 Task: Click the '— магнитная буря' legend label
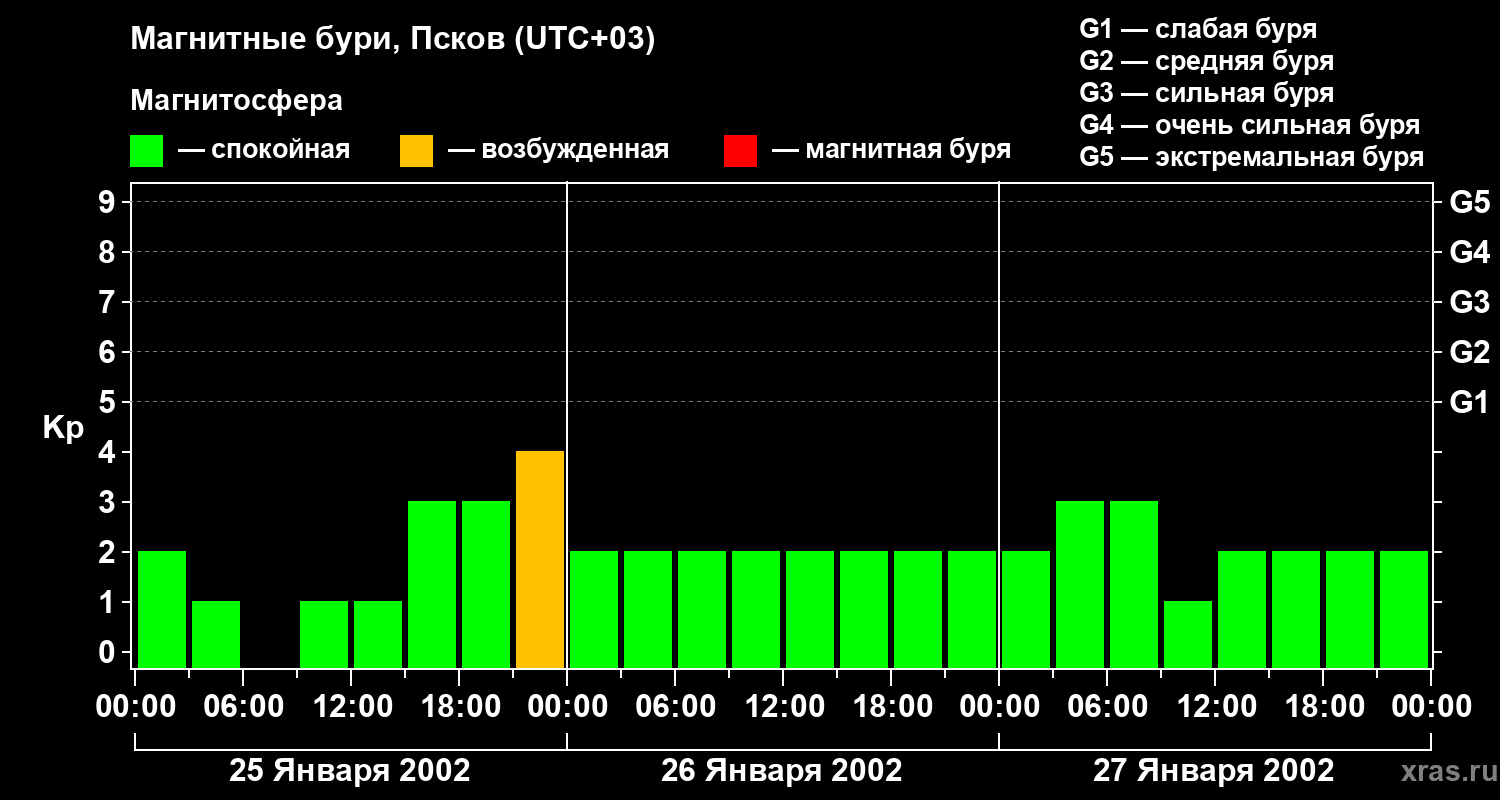891,150
